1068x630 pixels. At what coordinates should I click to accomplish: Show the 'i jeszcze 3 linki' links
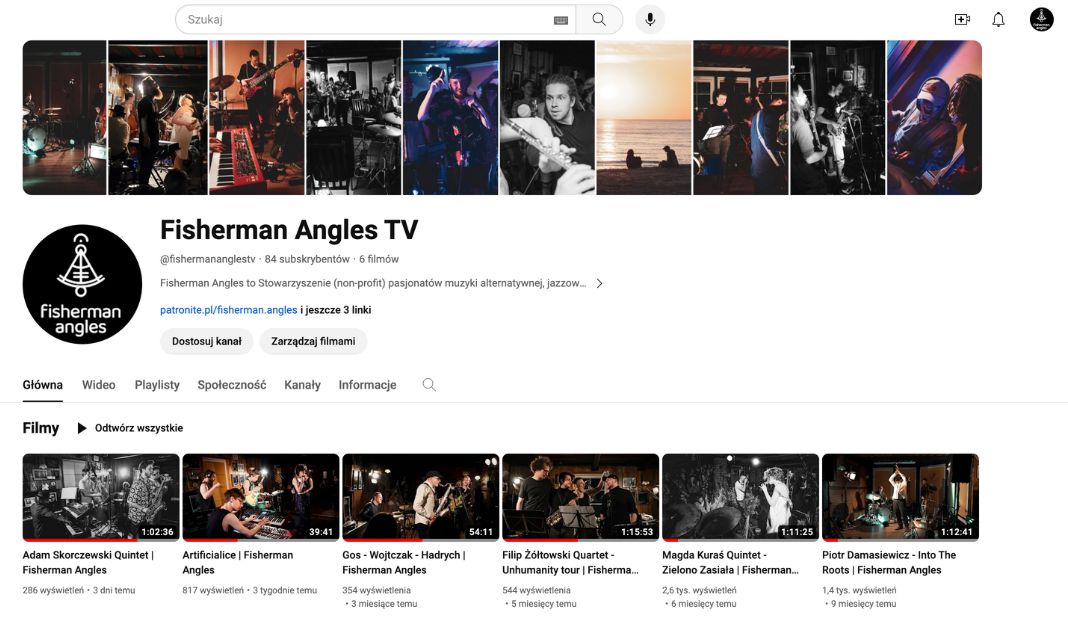tap(336, 310)
